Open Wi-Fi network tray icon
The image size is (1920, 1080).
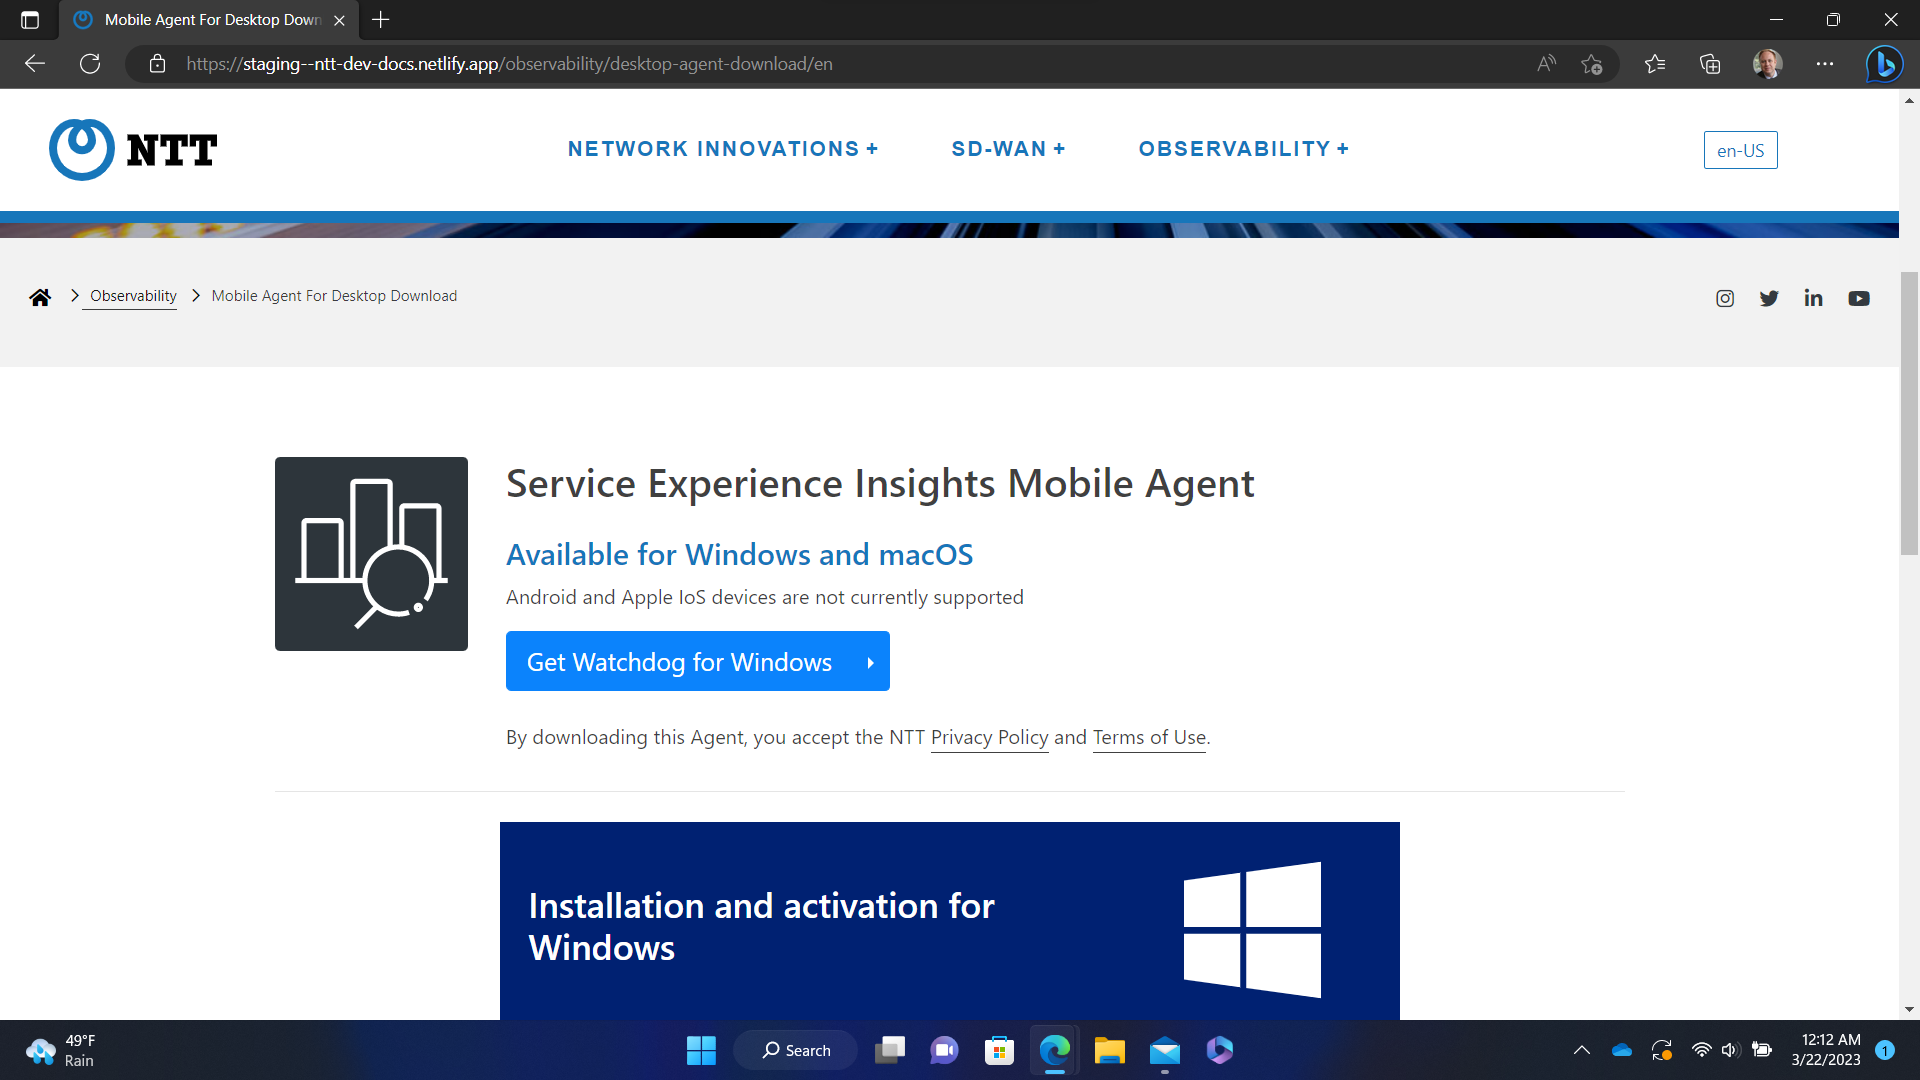coord(1701,1050)
